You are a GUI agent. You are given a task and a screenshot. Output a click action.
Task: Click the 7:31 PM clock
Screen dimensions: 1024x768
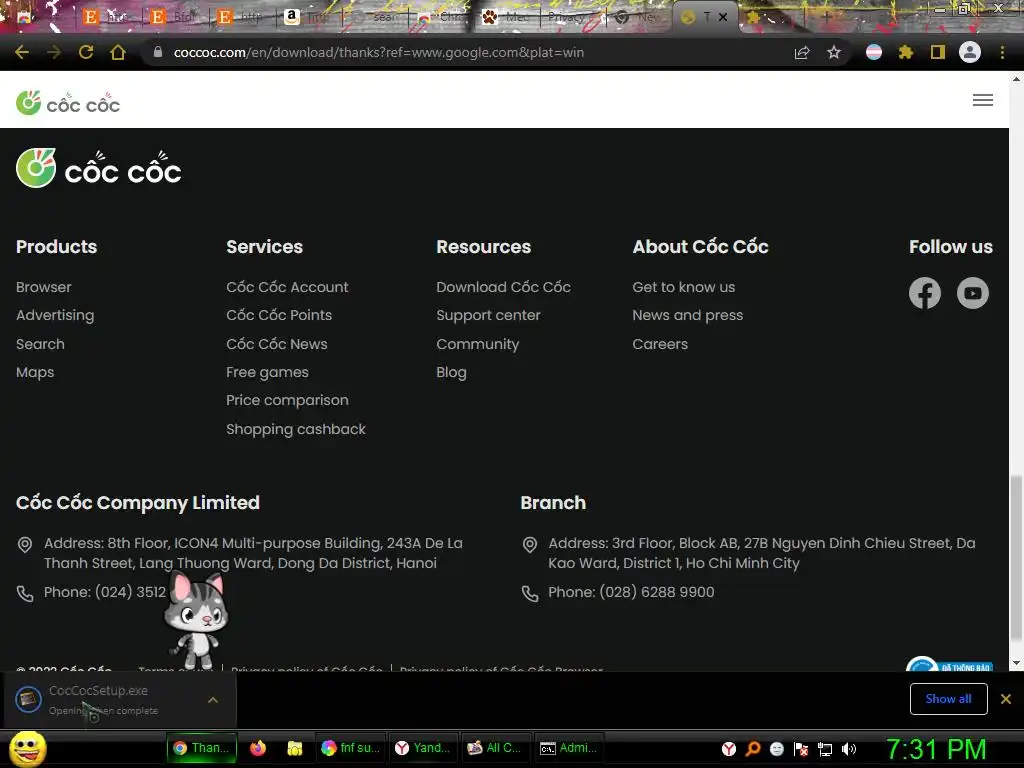[936, 749]
